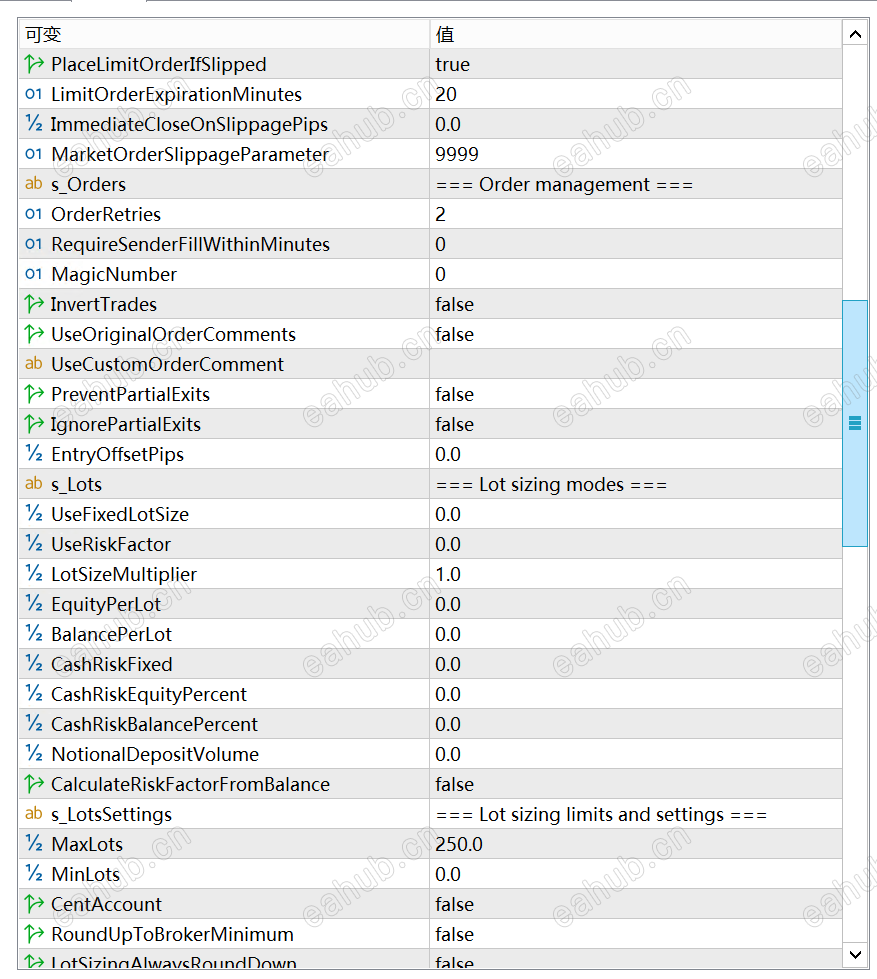Select the CashRiskEquityPercent parameter name
Screen dimensions: 877x979
coord(149,694)
